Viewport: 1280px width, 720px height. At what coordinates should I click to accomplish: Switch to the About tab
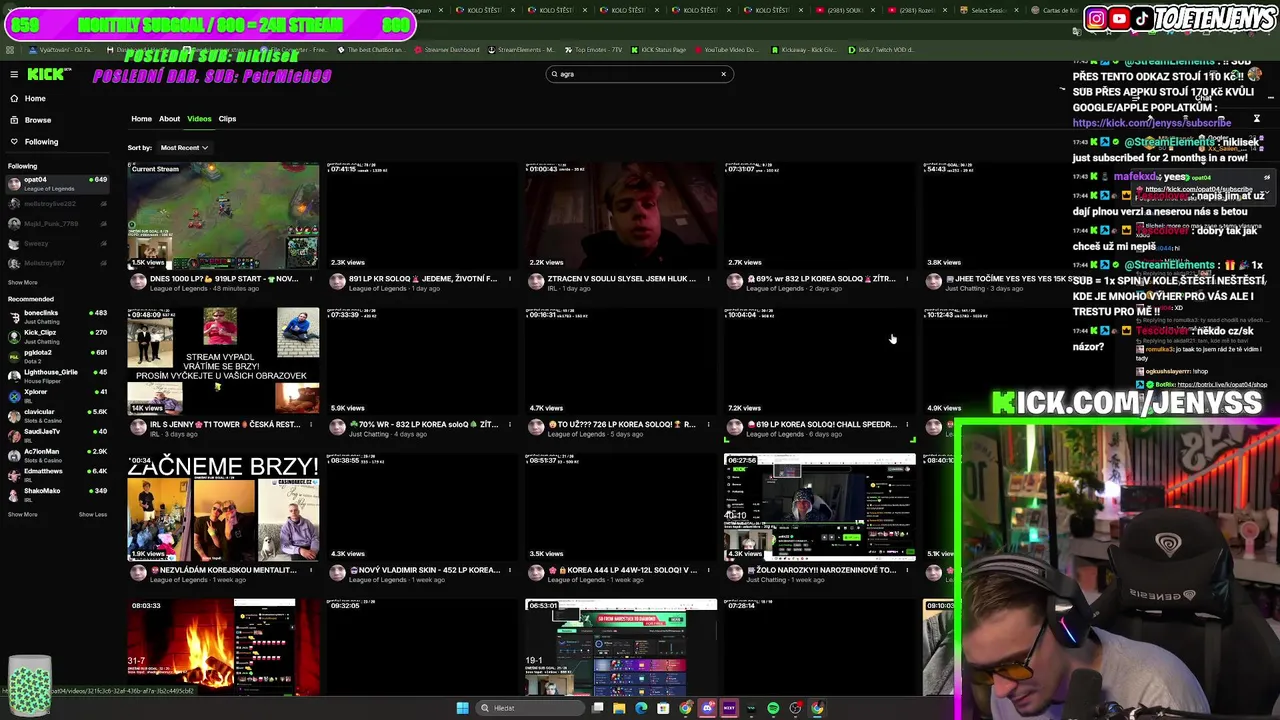coord(169,119)
